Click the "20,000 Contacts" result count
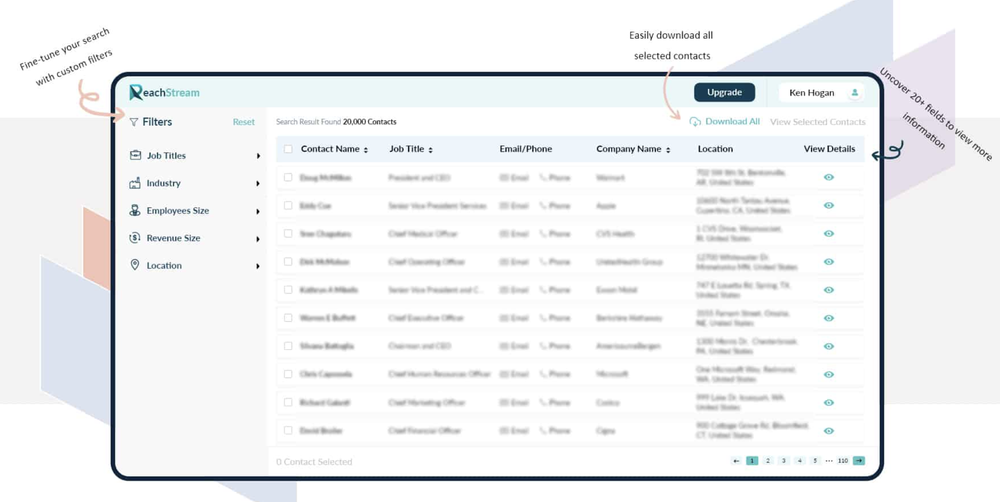The width and height of the screenshot is (1000, 502). point(370,122)
